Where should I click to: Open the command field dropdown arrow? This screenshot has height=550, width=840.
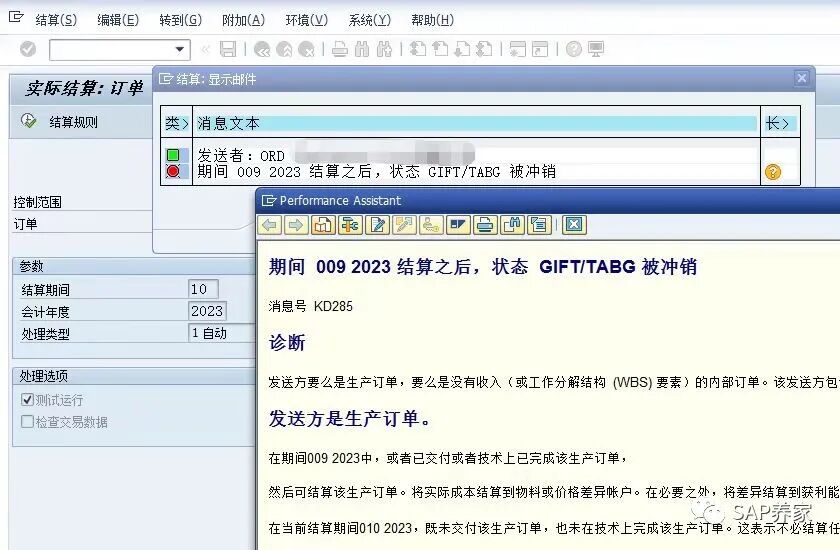click(180, 50)
